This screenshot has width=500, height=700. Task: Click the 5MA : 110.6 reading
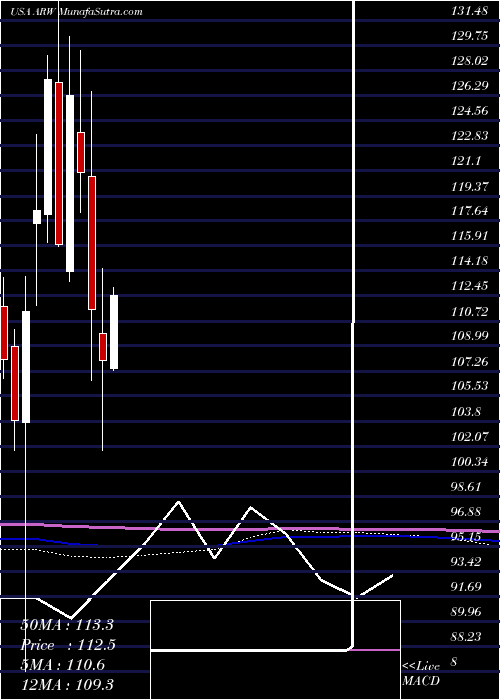coord(62,665)
